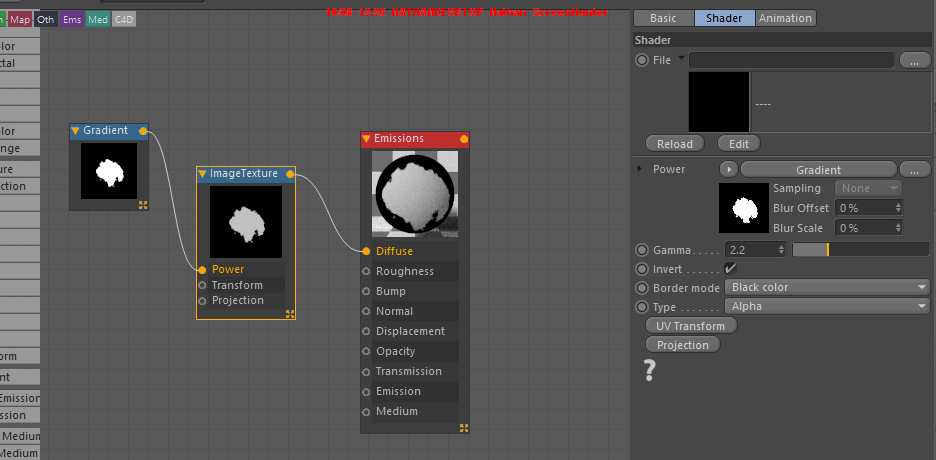The width and height of the screenshot is (936, 460).
Task: Toggle the Border mode animation circle
Action: (x=642, y=288)
